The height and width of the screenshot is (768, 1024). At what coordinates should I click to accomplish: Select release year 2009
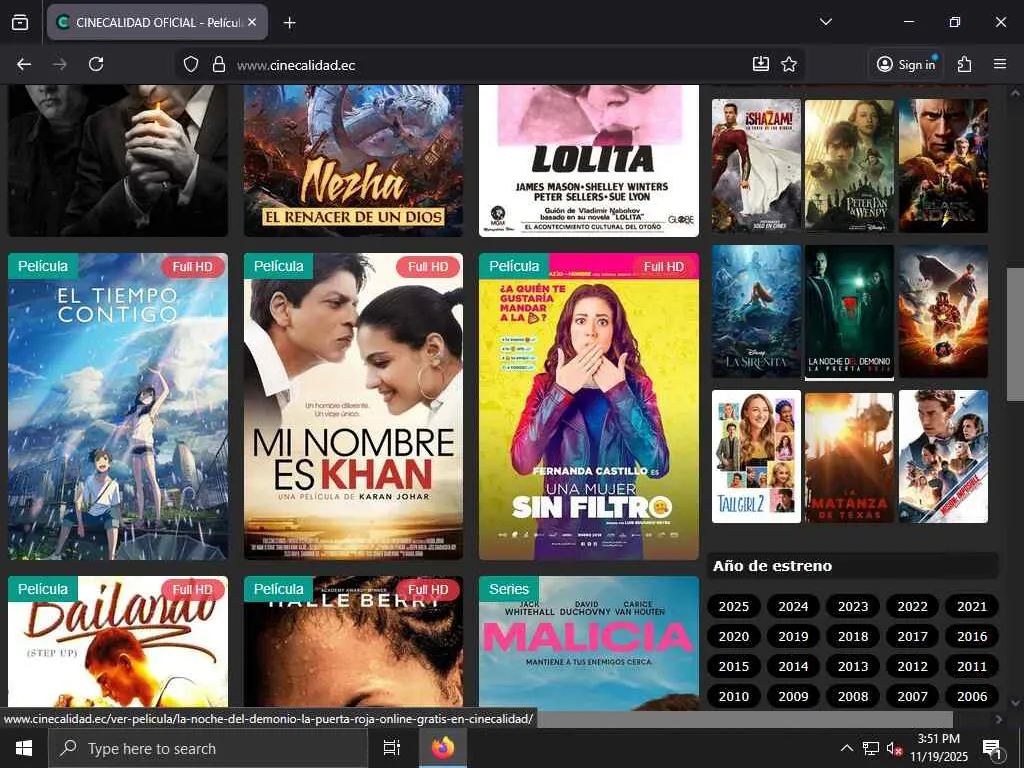point(793,696)
